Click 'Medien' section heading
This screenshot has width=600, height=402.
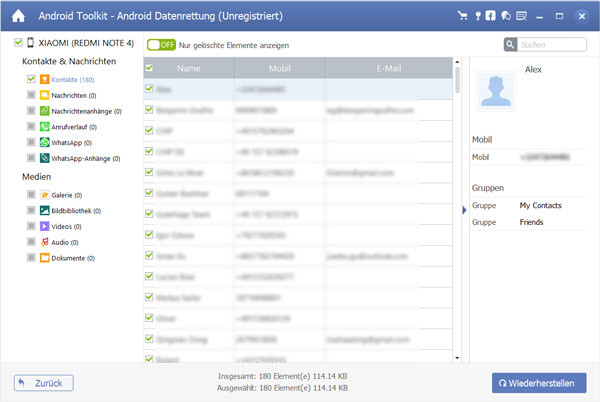click(x=36, y=177)
